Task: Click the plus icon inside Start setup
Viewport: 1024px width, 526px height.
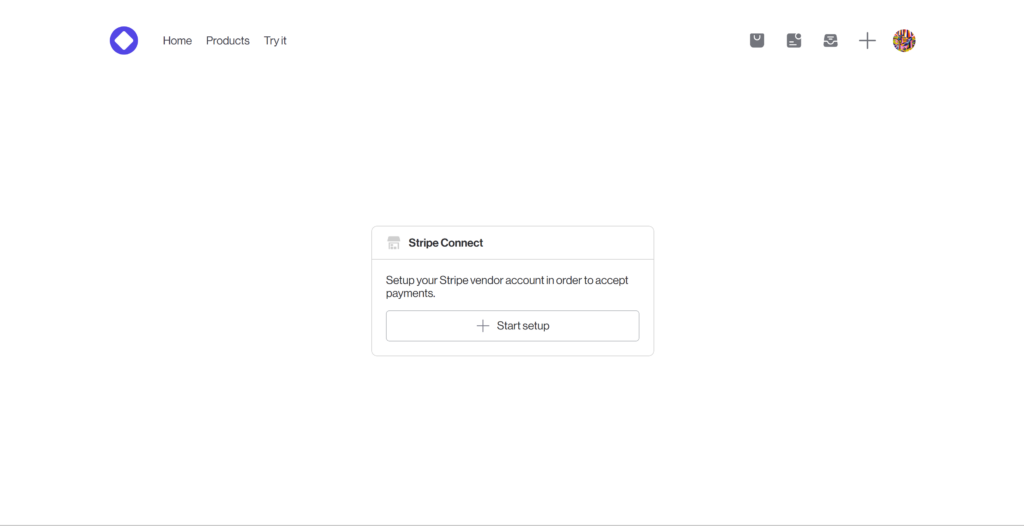Action: point(483,326)
